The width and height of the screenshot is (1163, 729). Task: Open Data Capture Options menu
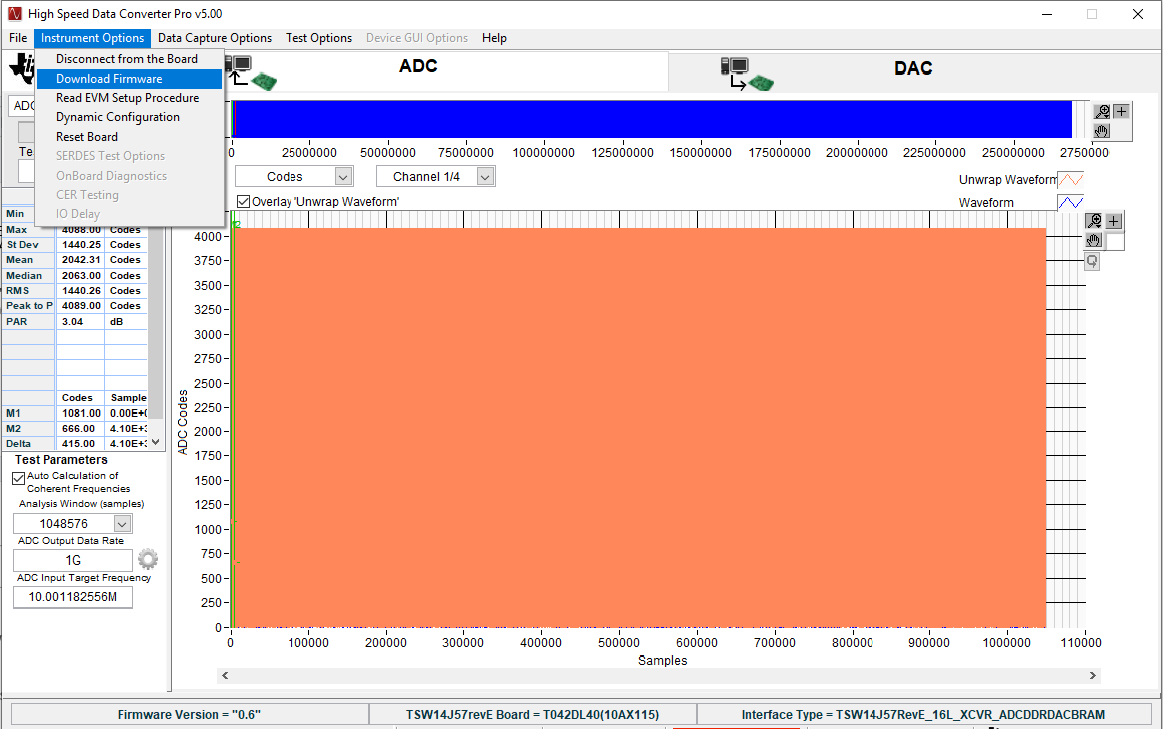pos(215,38)
